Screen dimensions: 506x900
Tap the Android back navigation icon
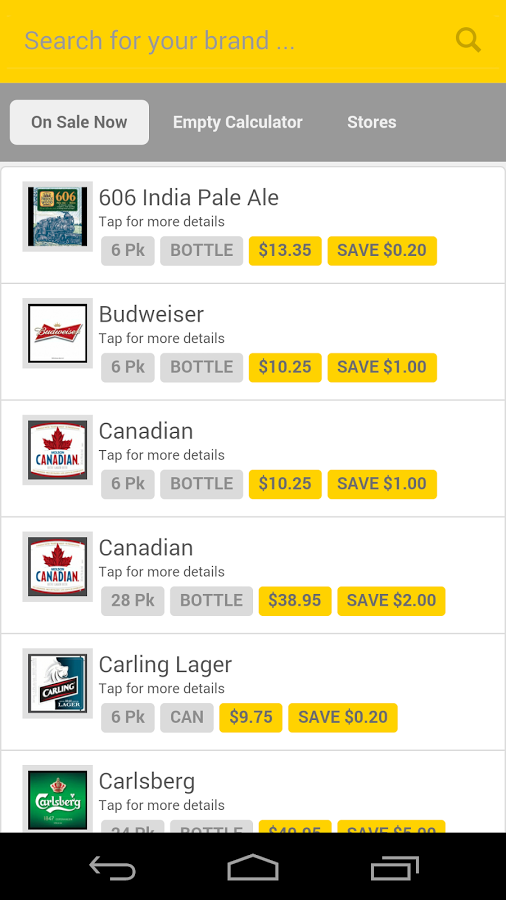click(112, 867)
